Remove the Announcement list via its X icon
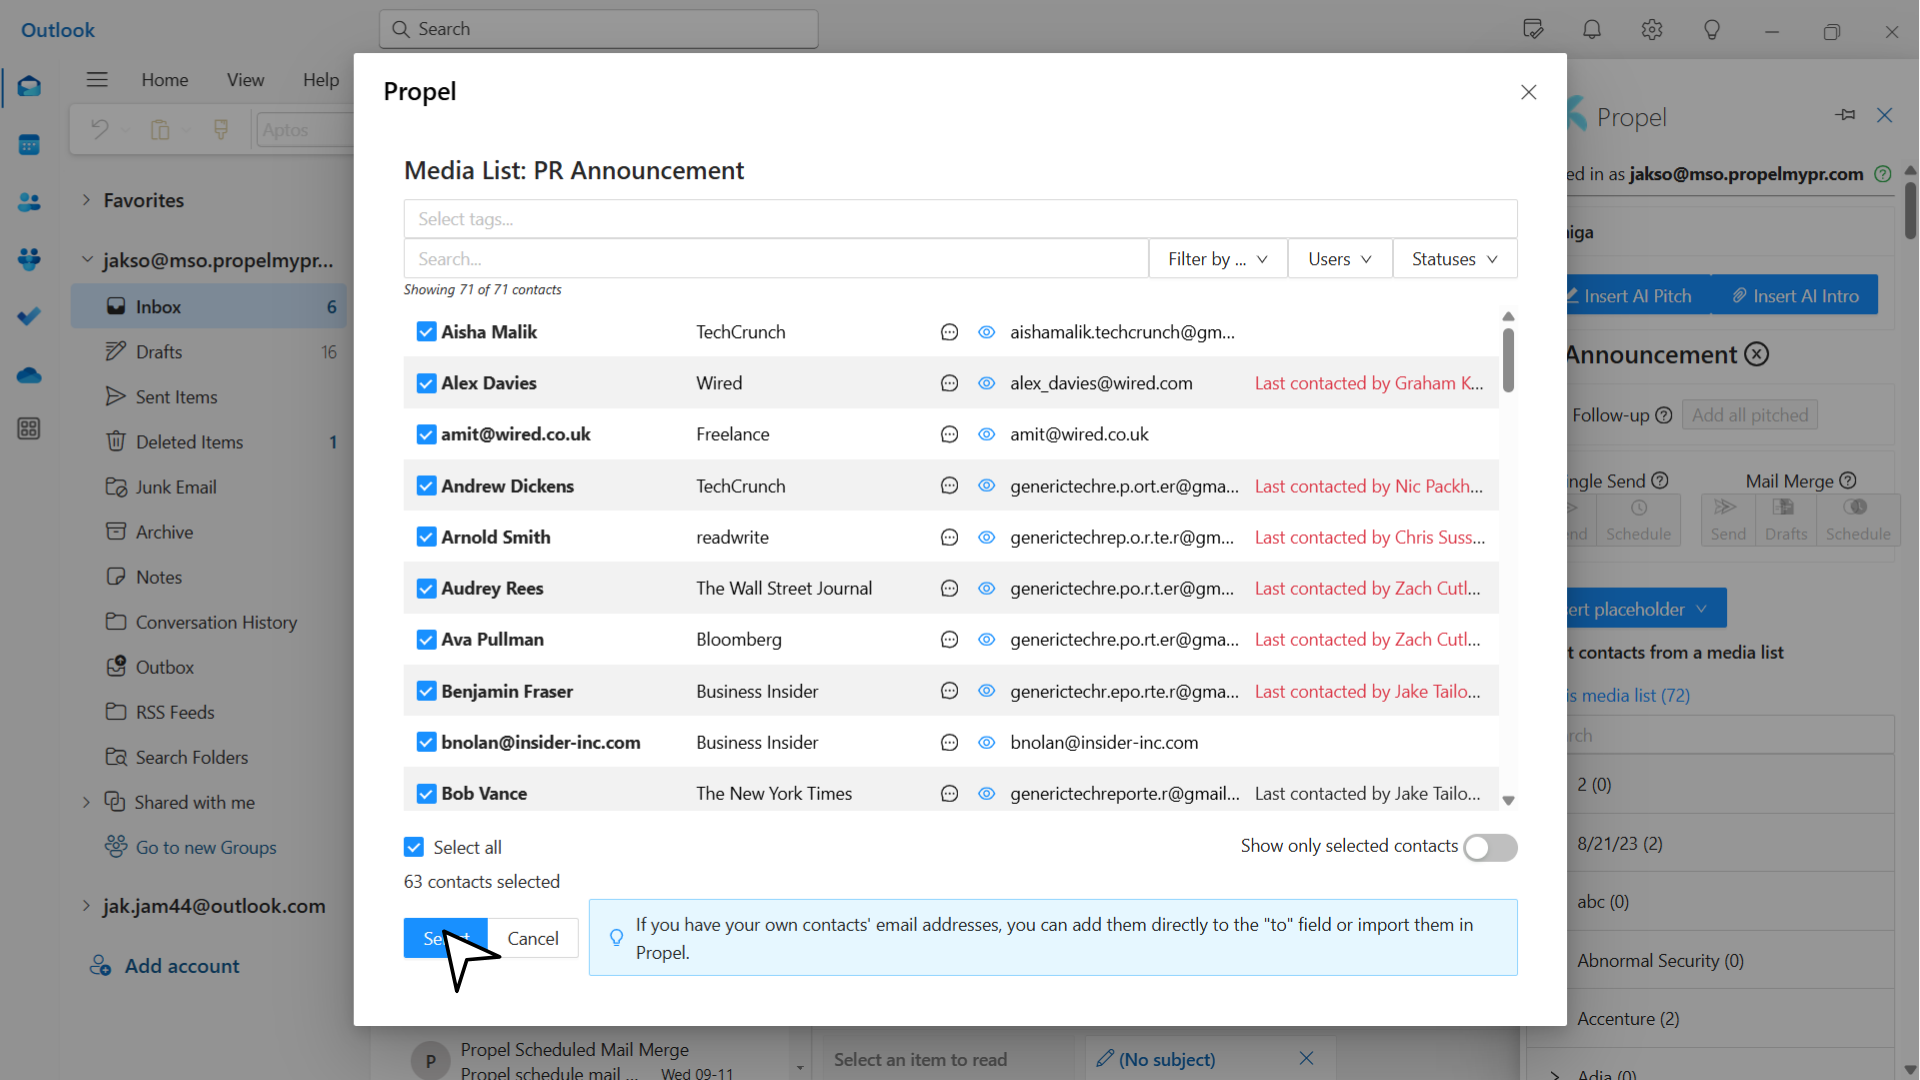This screenshot has height=1080, width=1920. (x=1757, y=354)
